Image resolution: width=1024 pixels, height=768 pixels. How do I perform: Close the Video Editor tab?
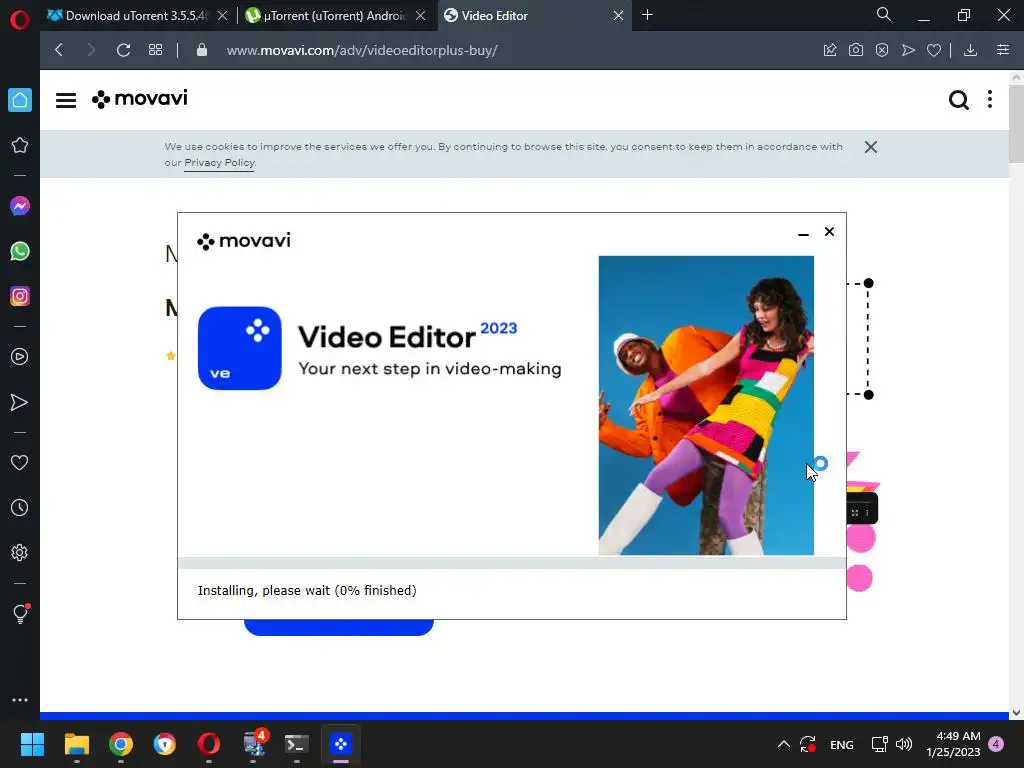[x=618, y=16]
